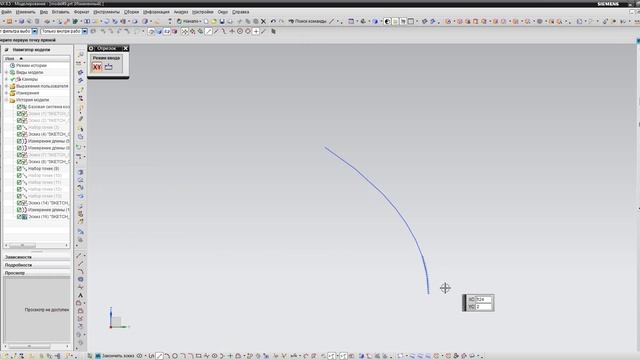This screenshot has width=640, height=360.
Task: Select the parameter input mode icon
Action: pos(109,67)
